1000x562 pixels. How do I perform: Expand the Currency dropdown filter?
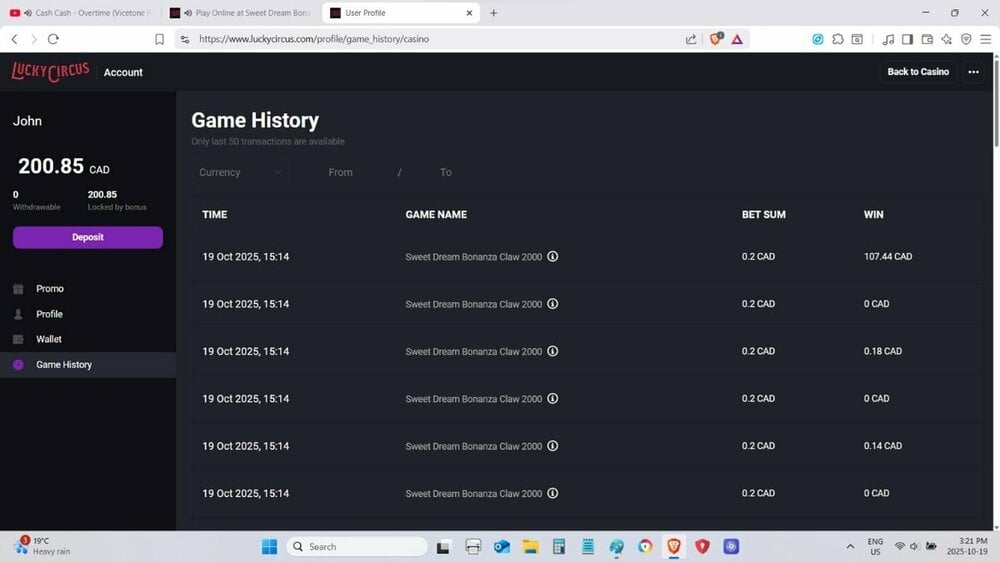[x=239, y=172]
